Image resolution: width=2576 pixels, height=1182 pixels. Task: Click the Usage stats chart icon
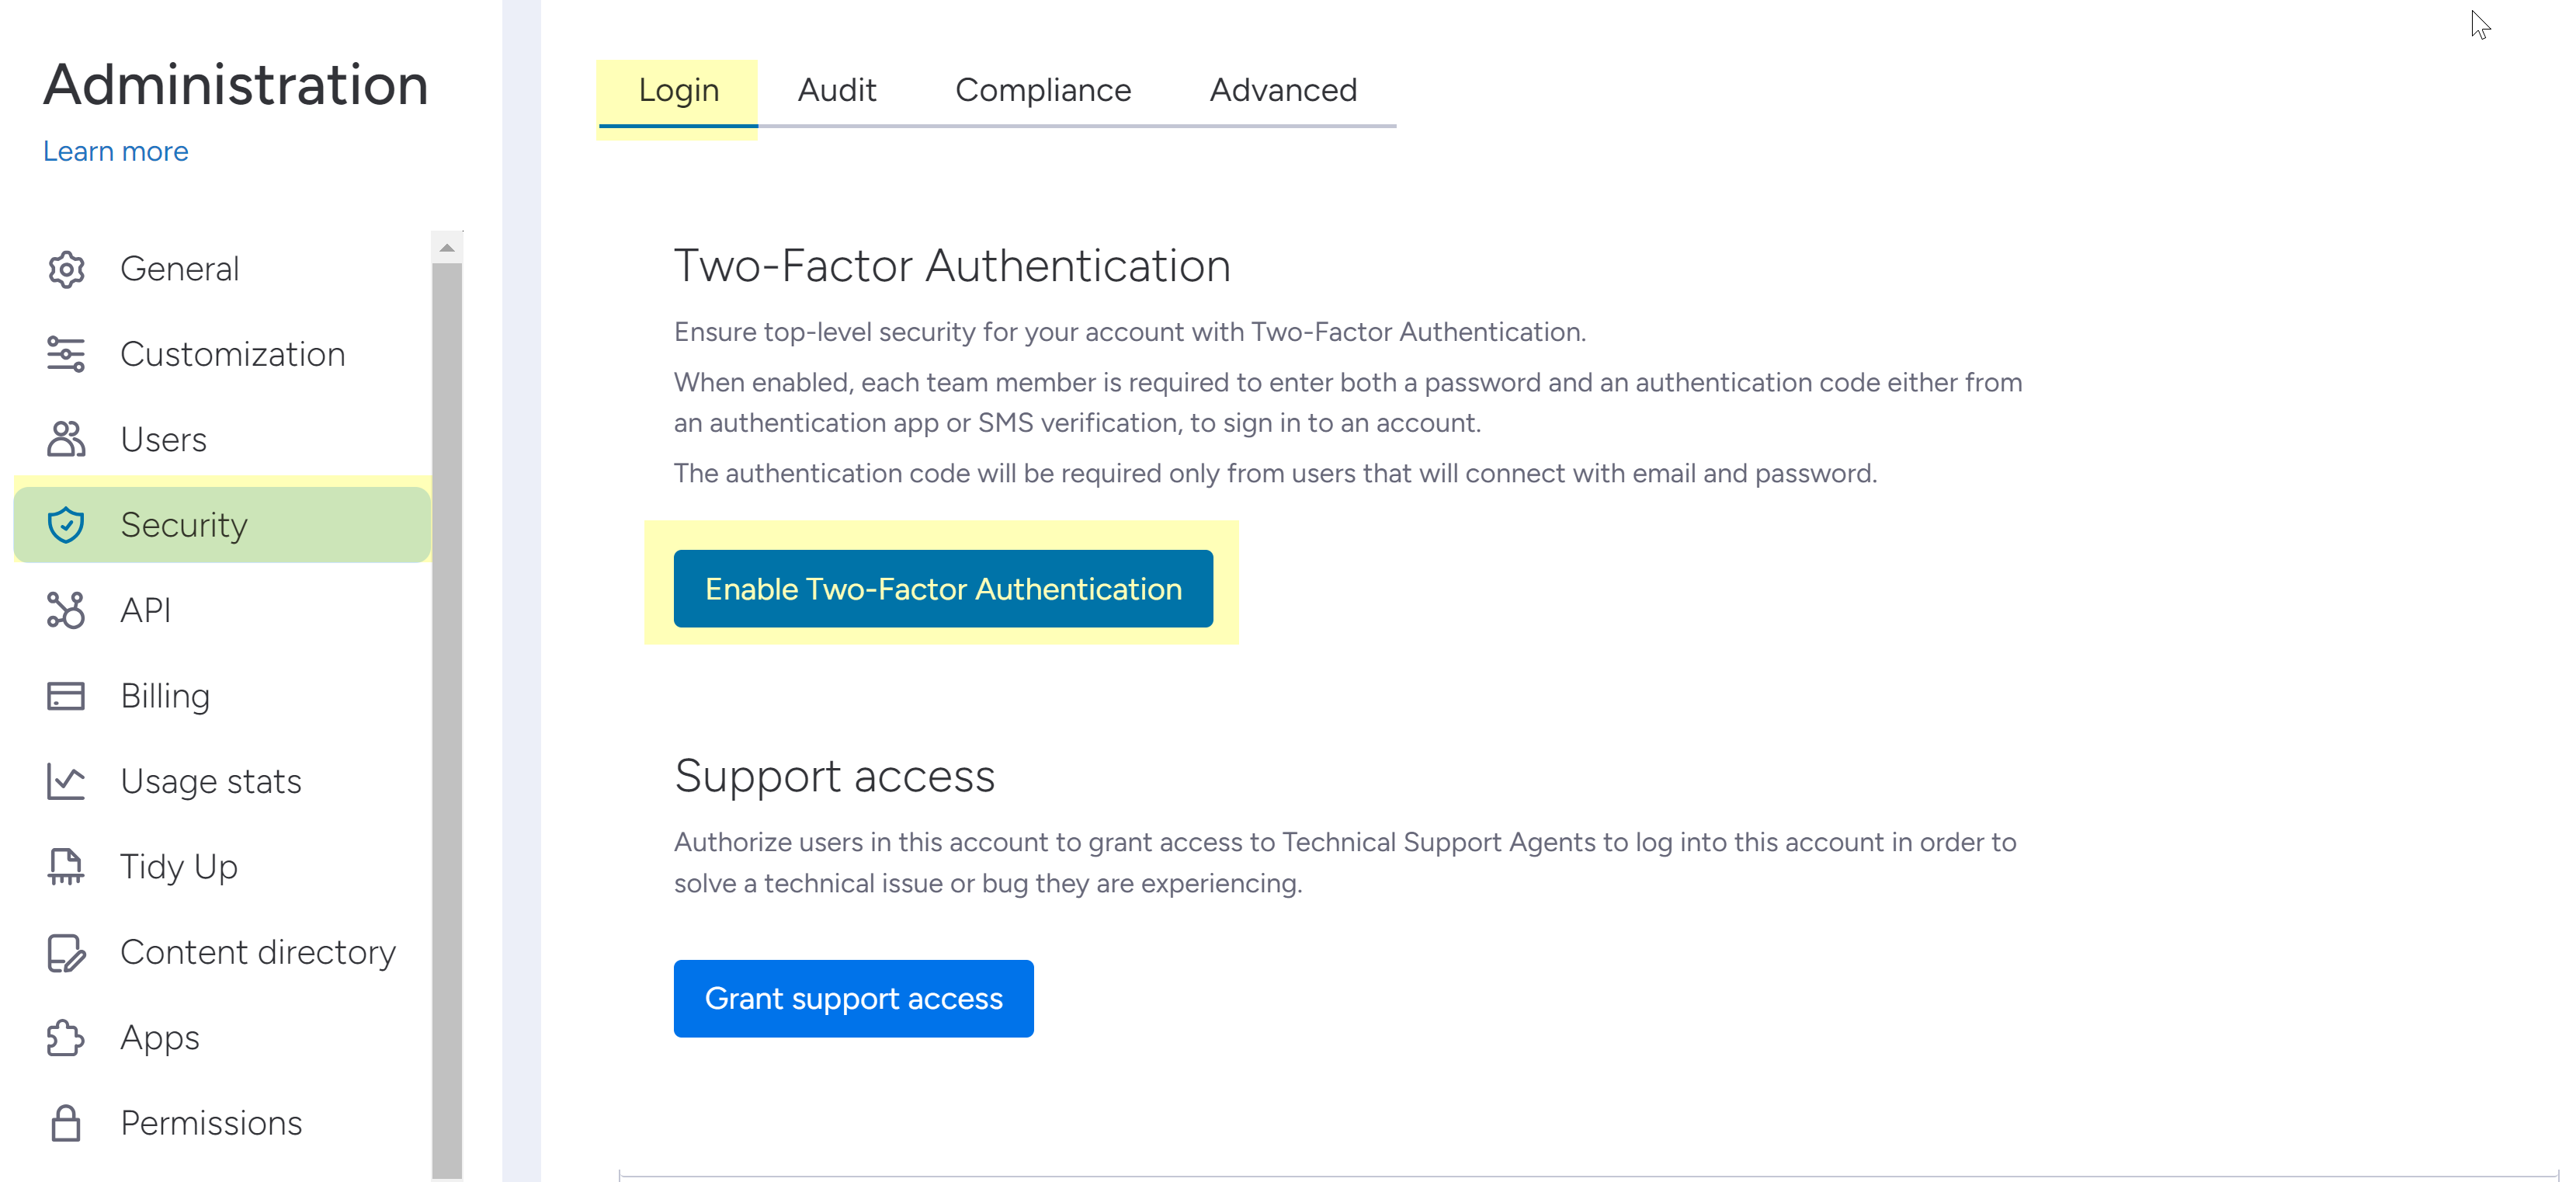pyautogui.click(x=66, y=781)
